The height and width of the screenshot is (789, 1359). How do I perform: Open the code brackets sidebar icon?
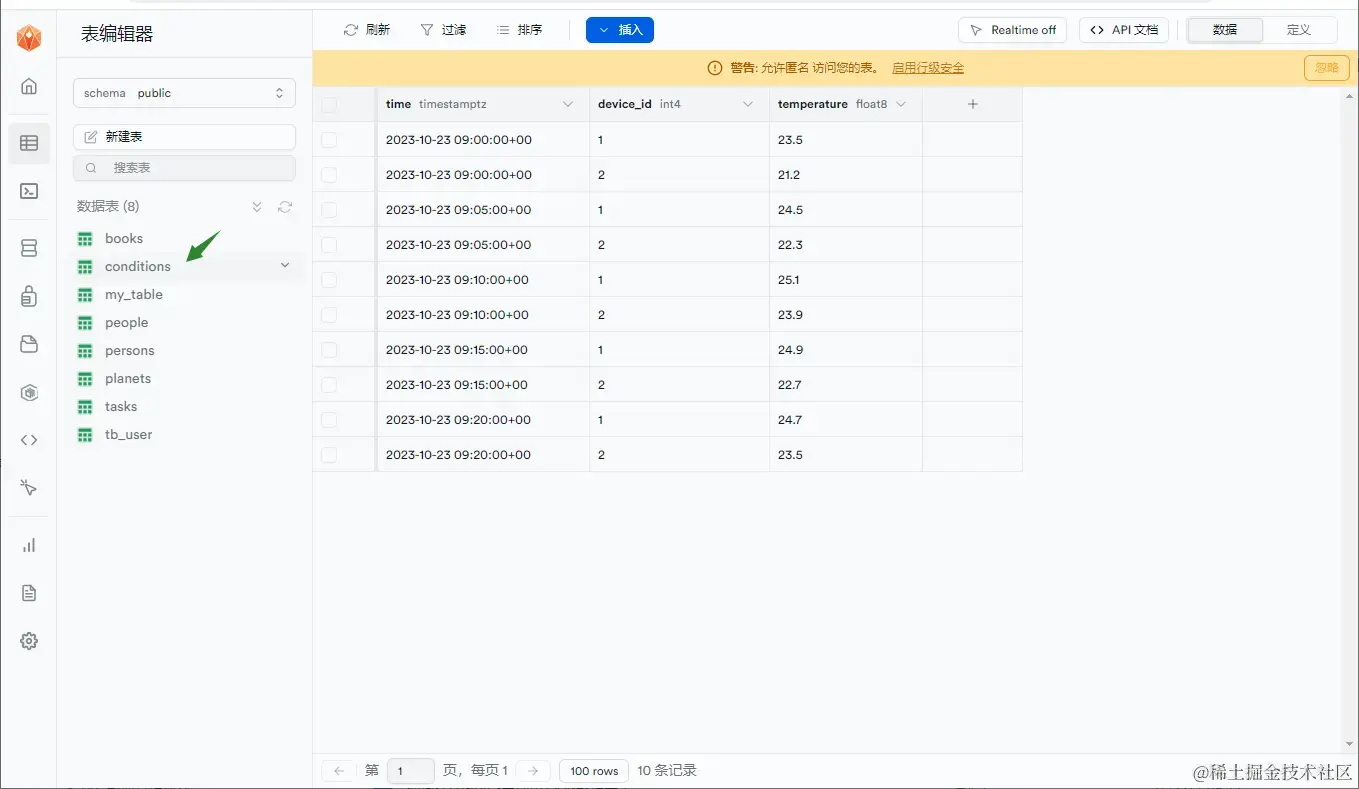point(29,440)
